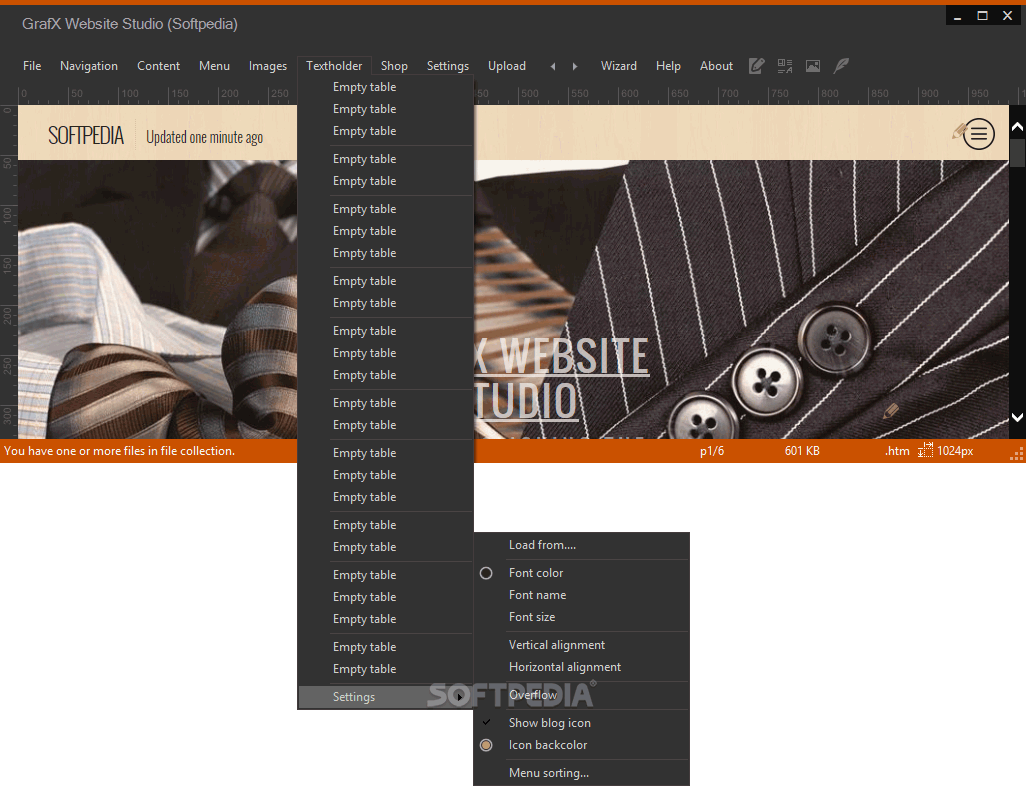
Task: Maximize the GrafX Website Studio window
Action: [x=982, y=16]
